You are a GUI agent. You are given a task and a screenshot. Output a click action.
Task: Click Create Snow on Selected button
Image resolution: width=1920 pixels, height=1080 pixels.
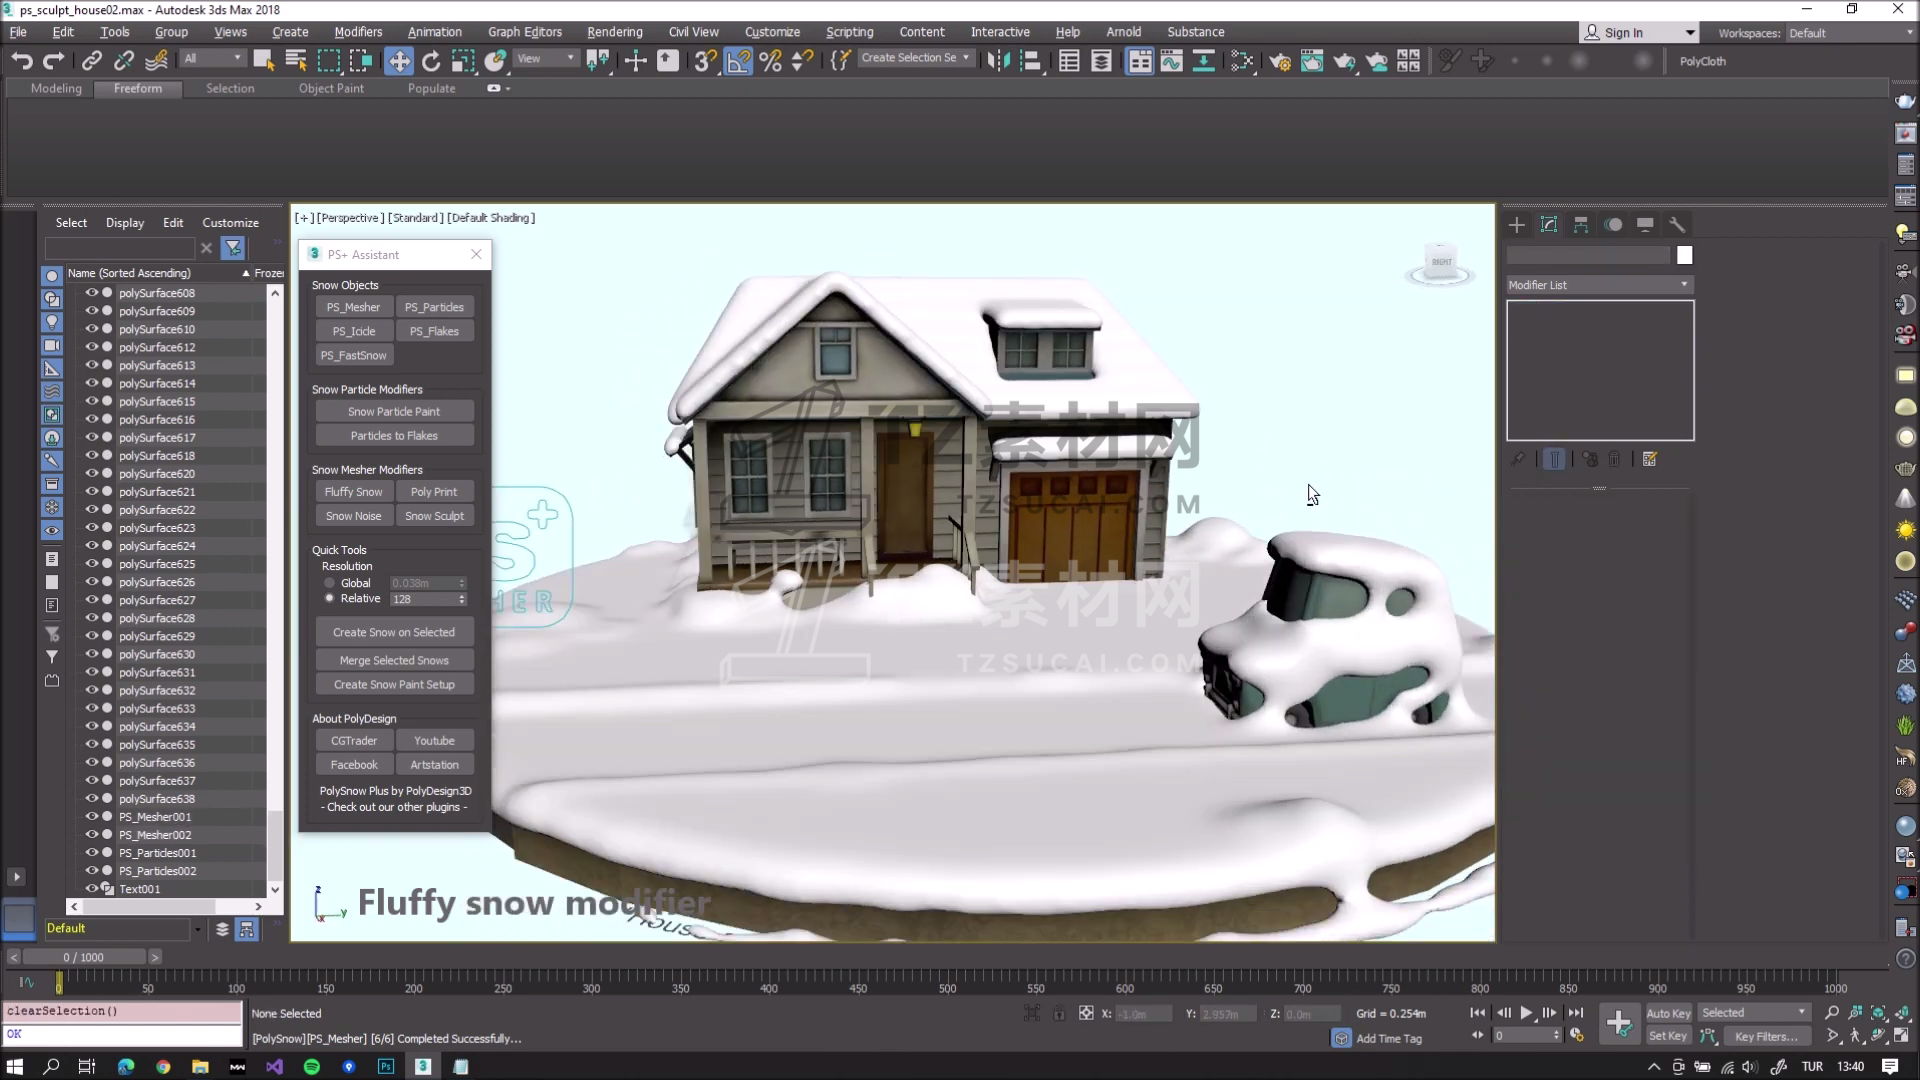click(393, 632)
